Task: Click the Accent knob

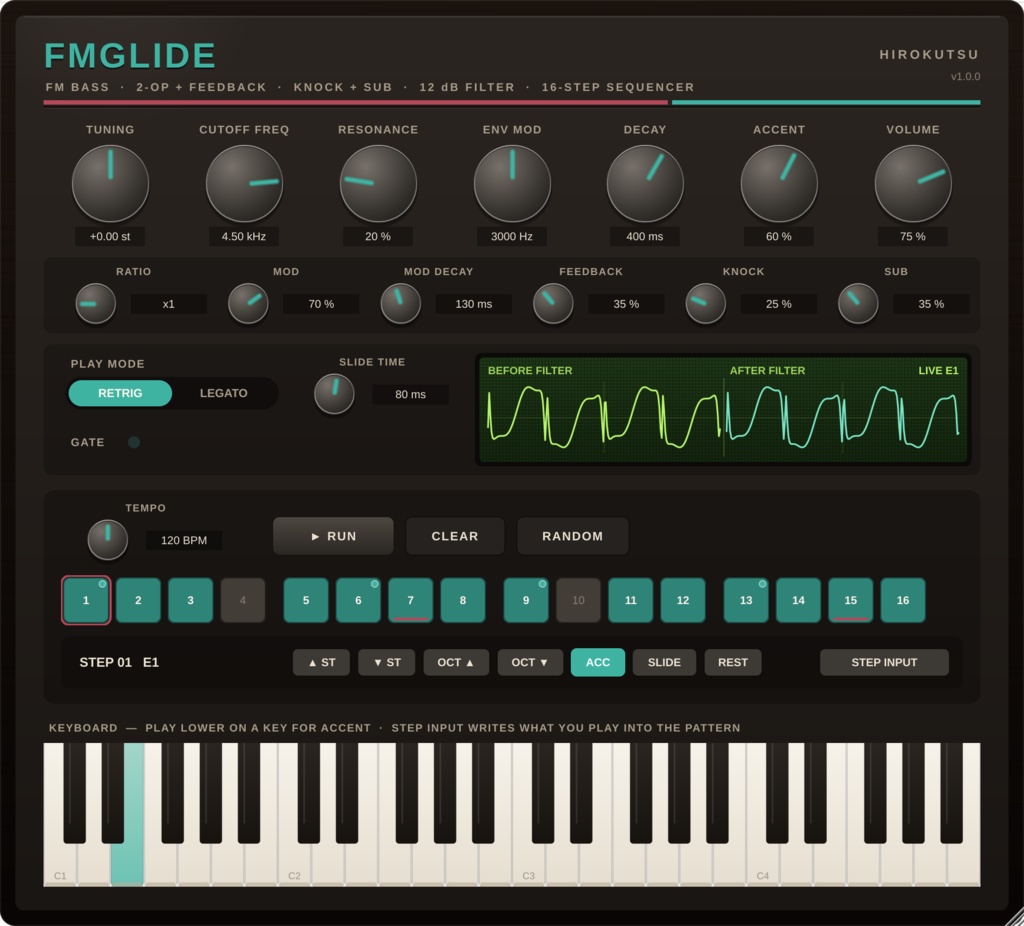Action: tap(779, 184)
